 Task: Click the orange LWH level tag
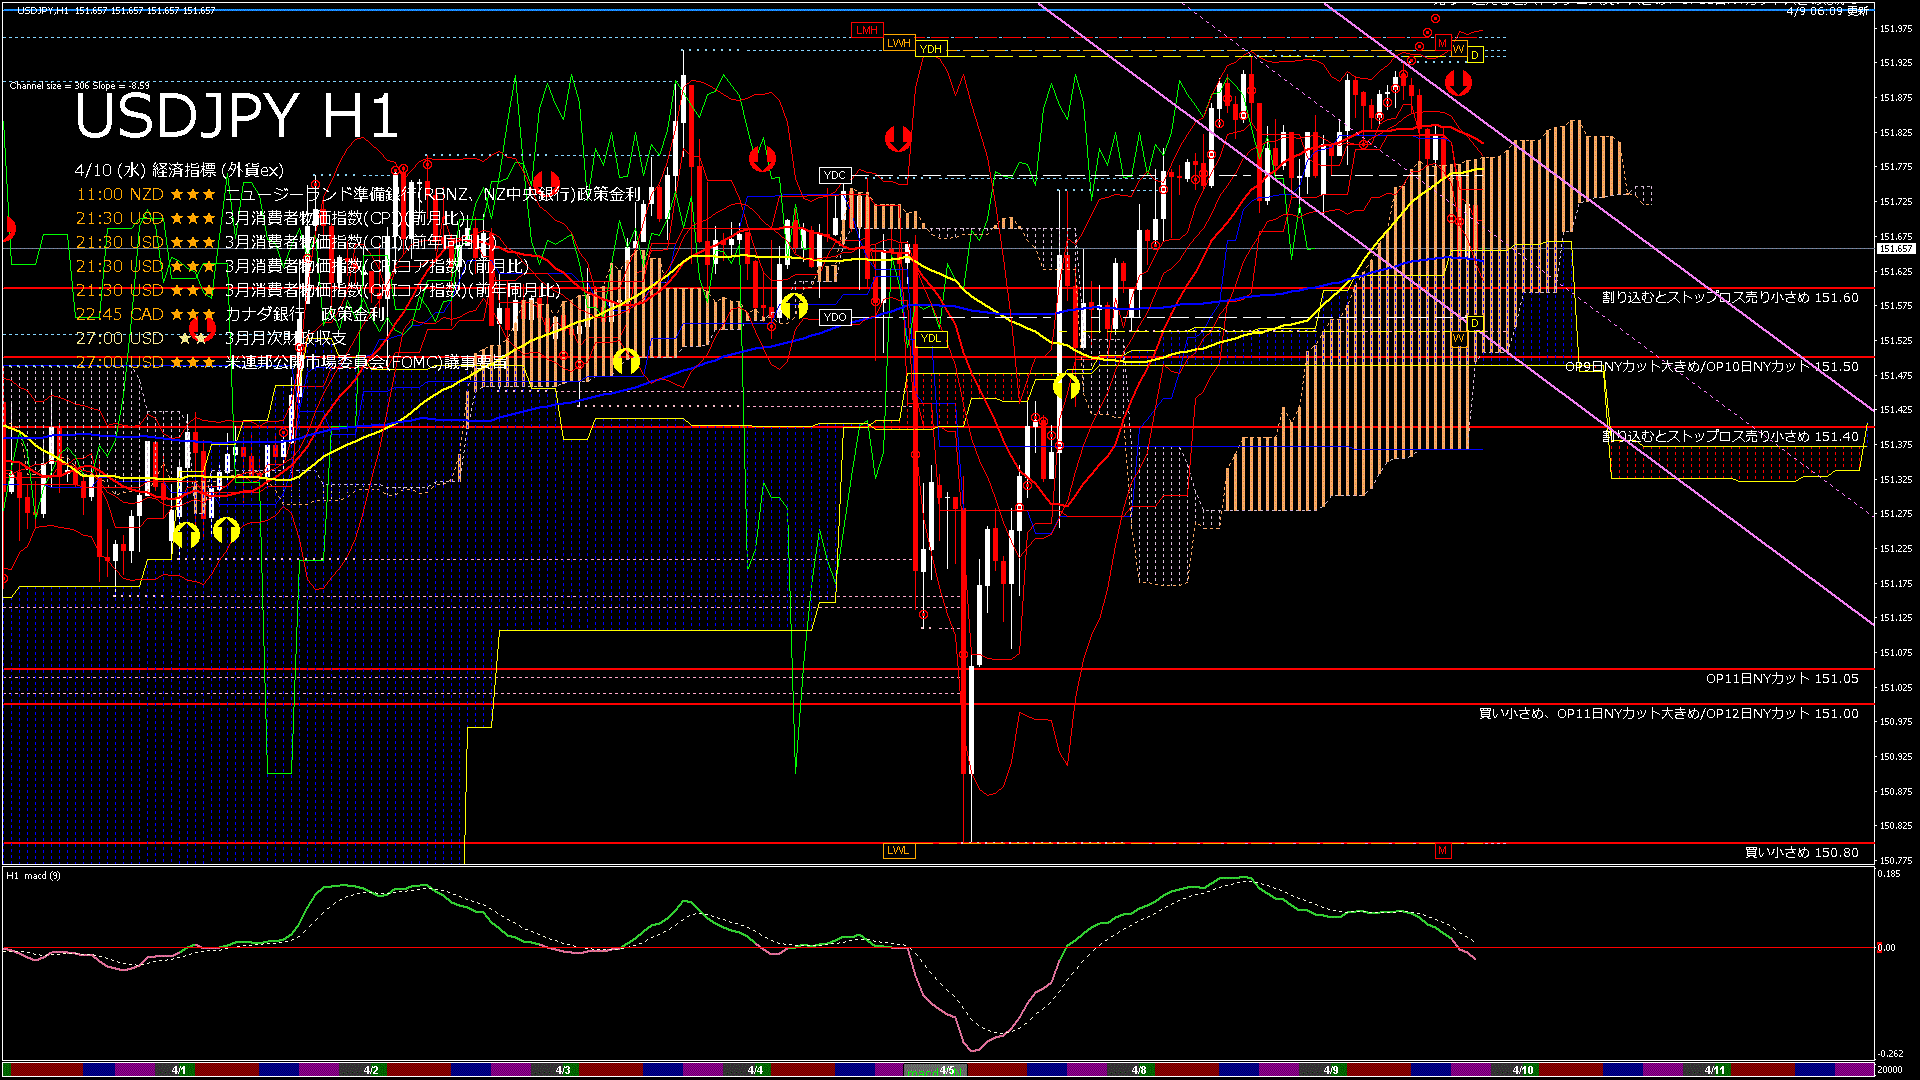[899, 43]
